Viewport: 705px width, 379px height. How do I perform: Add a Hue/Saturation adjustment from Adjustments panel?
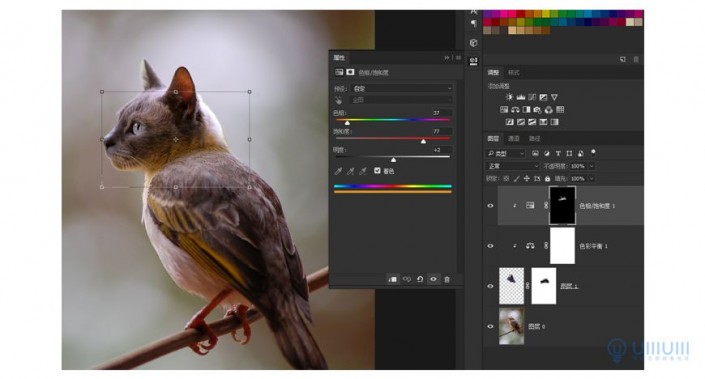coord(504,110)
